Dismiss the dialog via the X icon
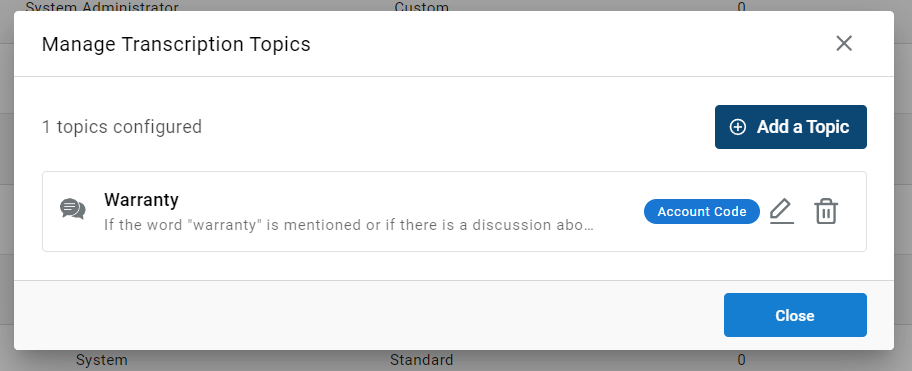912x371 pixels. click(x=844, y=43)
